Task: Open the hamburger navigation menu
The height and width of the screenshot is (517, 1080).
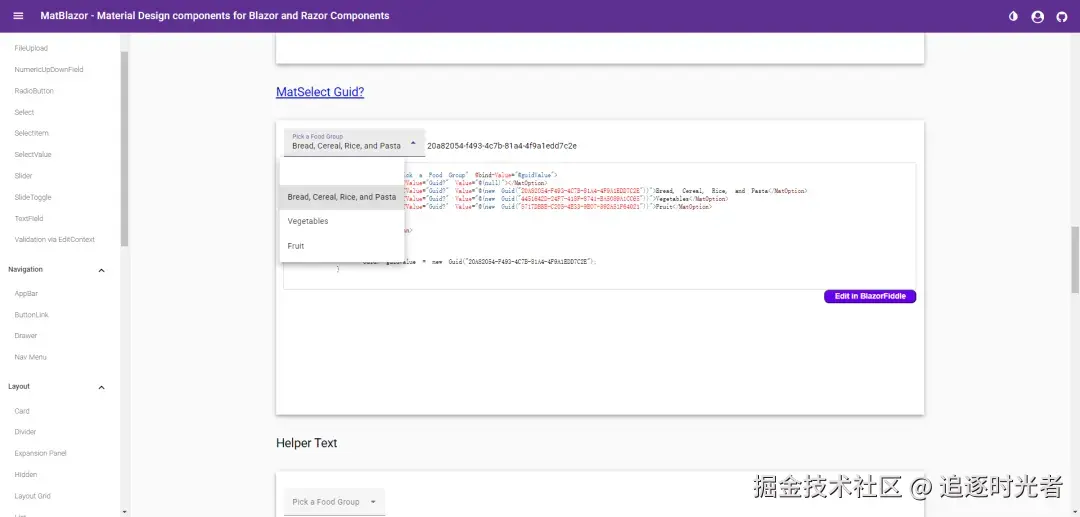Action: (19, 16)
